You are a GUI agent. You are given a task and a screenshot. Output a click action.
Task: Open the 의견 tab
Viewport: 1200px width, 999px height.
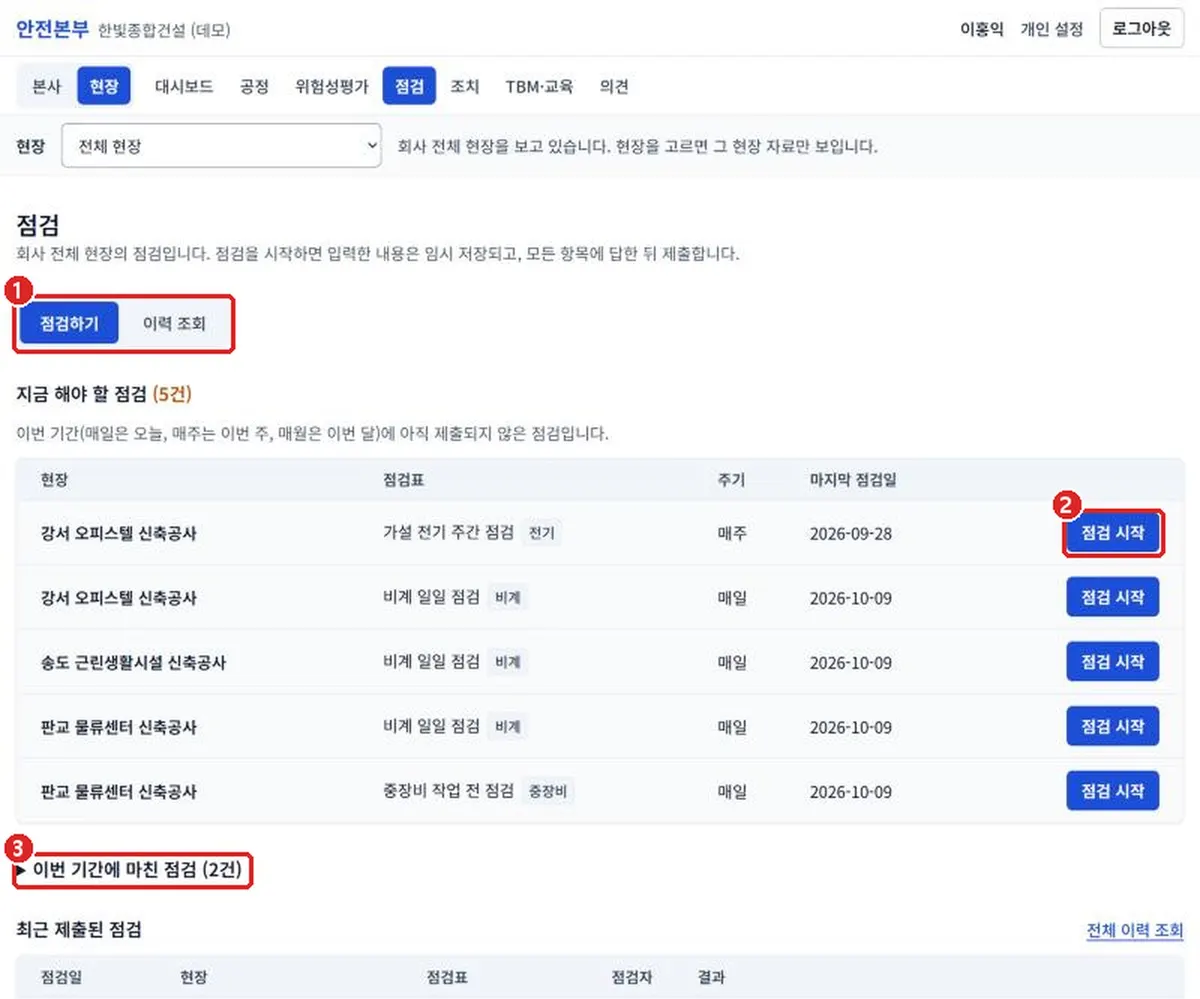coord(614,87)
